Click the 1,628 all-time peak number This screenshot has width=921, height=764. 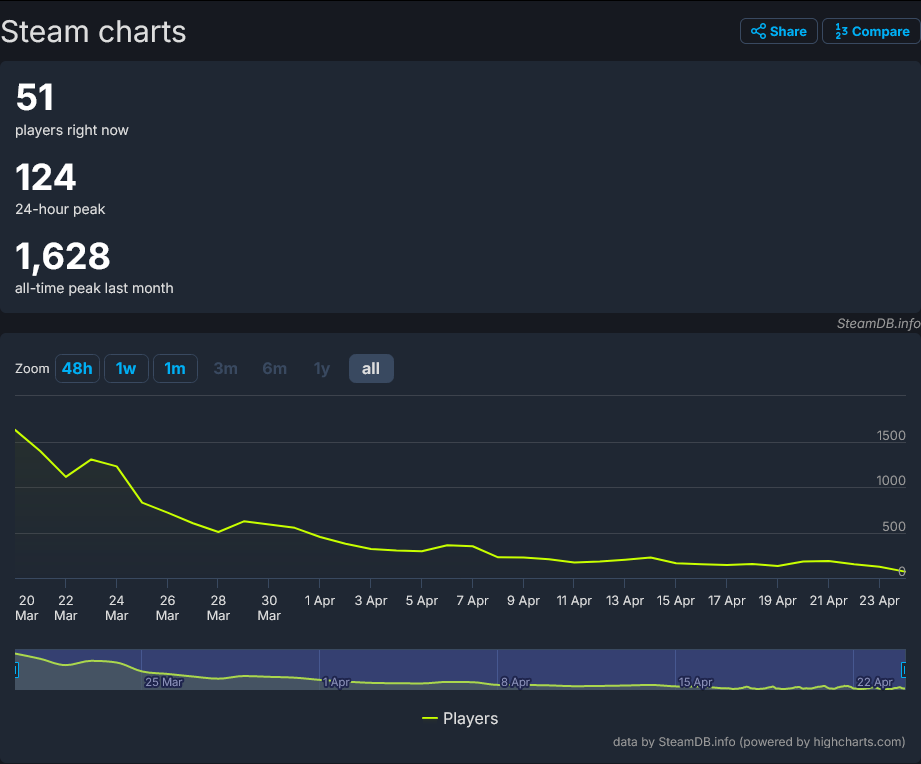click(62, 257)
